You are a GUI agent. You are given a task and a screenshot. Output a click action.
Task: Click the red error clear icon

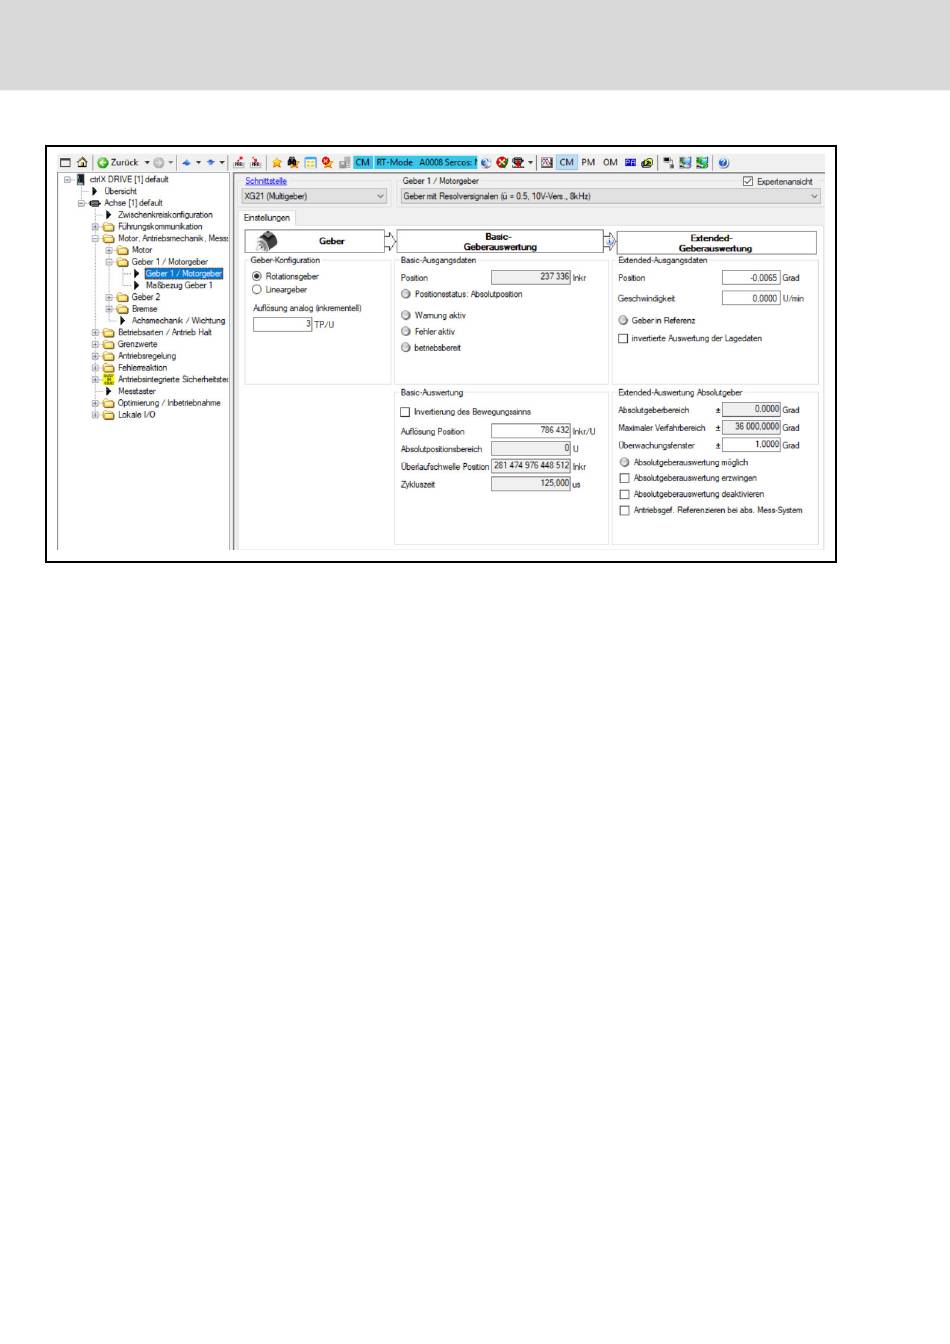pyautogui.click(x=502, y=162)
